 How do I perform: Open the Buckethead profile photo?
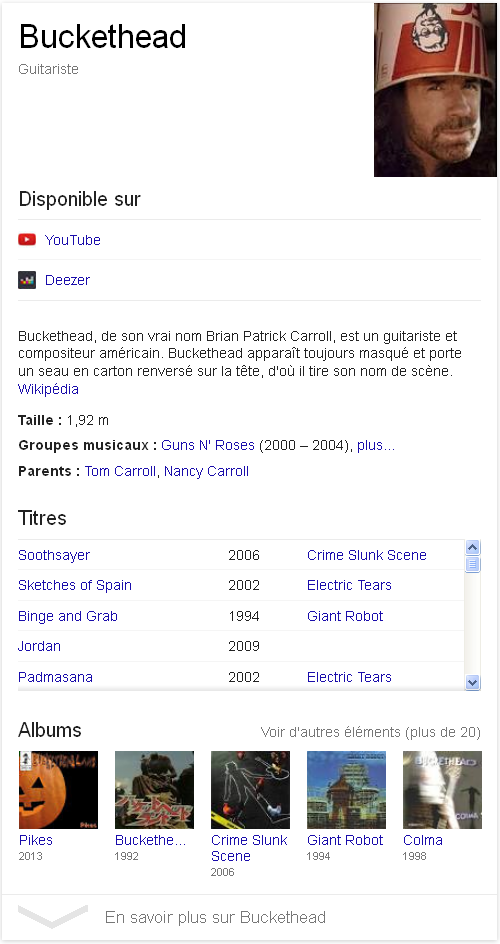pyautogui.click(x=435, y=90)
